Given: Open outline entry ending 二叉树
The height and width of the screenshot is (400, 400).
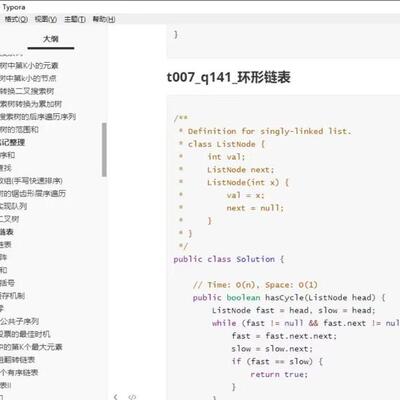Looking at the screenshot, I should [x=10, y=219].
